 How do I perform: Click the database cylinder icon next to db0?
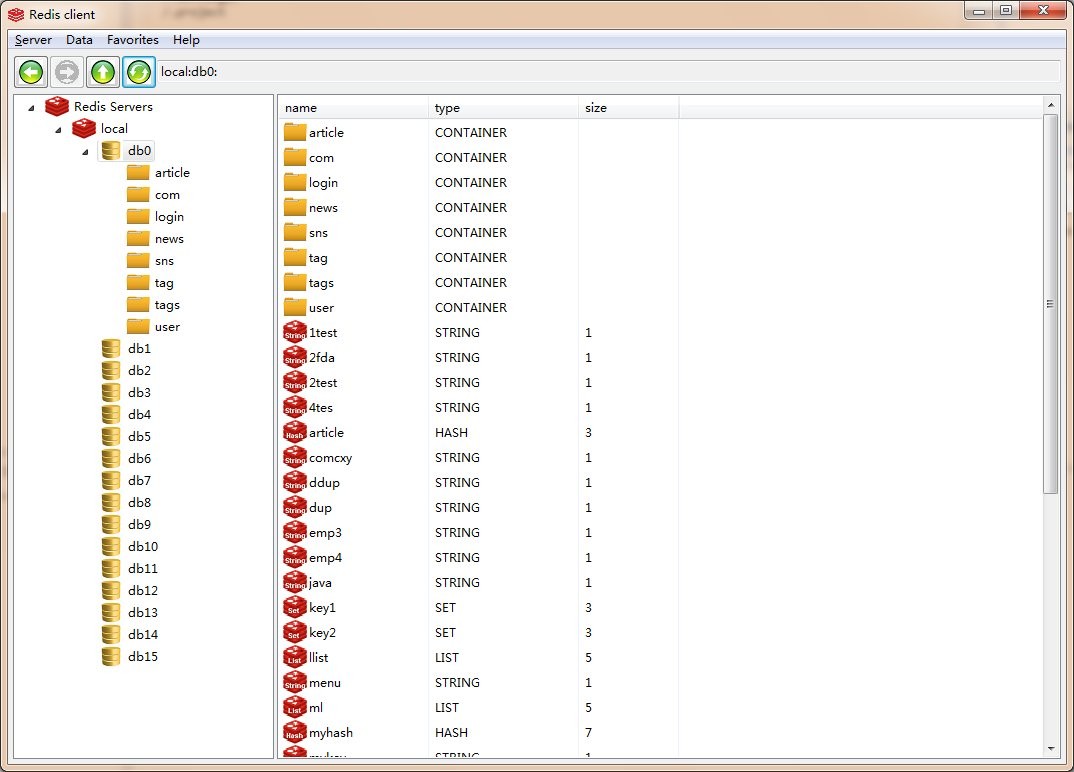pyautogui.click(x=110, y=150)
